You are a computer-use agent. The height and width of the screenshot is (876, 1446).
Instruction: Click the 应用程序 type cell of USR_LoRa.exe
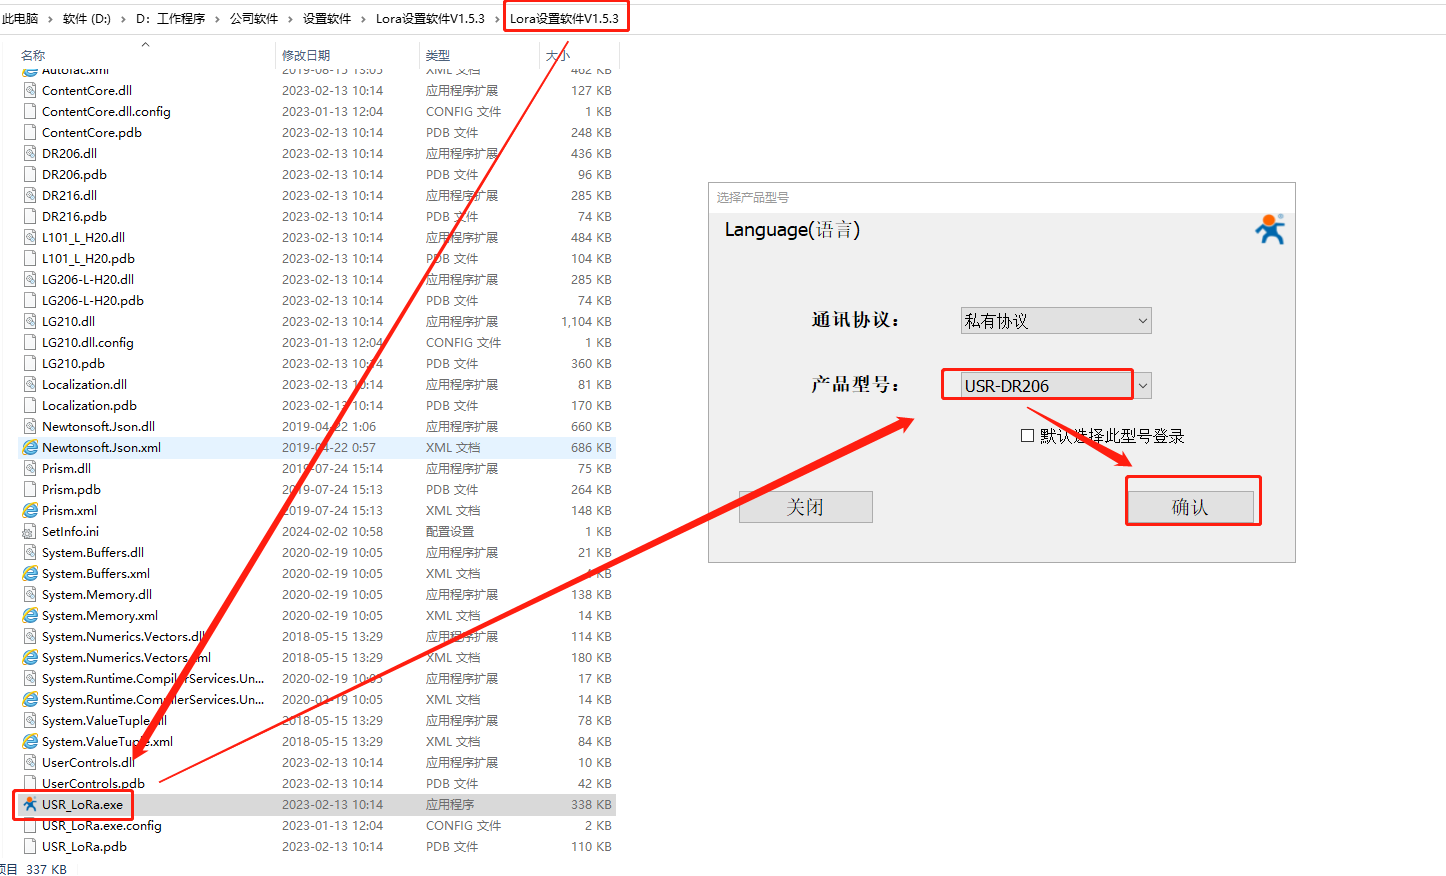pyautogui.click(x=450, y=804)
